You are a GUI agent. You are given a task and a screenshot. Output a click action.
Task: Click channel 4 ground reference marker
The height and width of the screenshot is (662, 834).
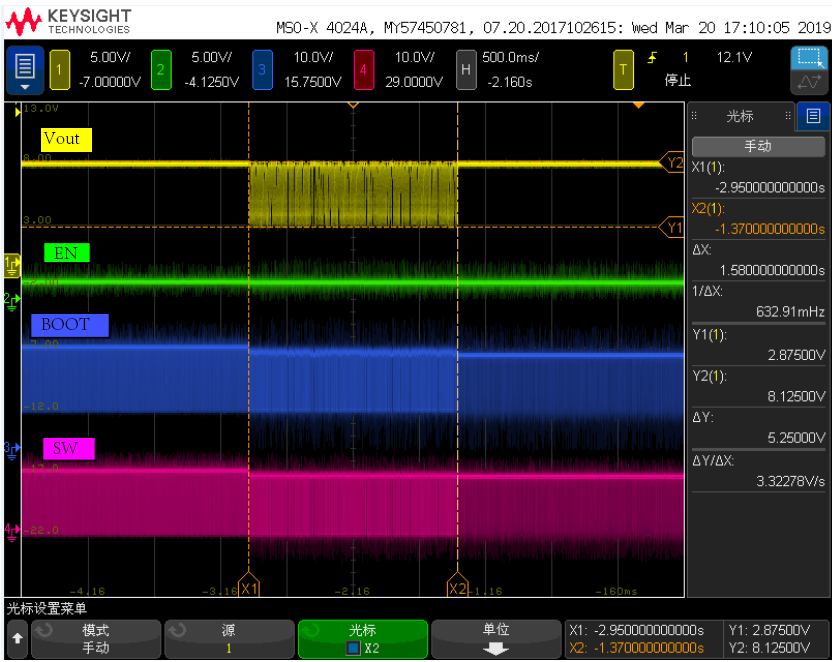pyautogui.click(x=12, y=532)
